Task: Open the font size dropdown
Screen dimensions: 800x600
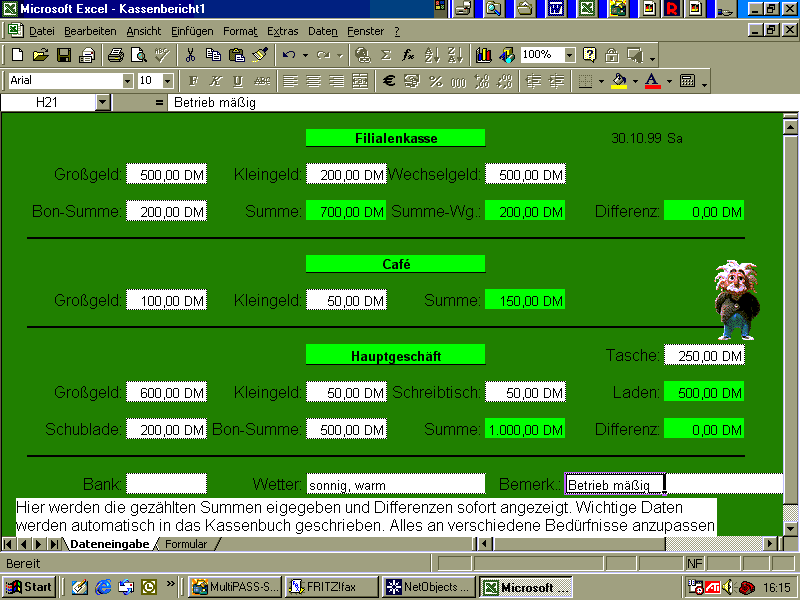Action: (x=167, y=81)
